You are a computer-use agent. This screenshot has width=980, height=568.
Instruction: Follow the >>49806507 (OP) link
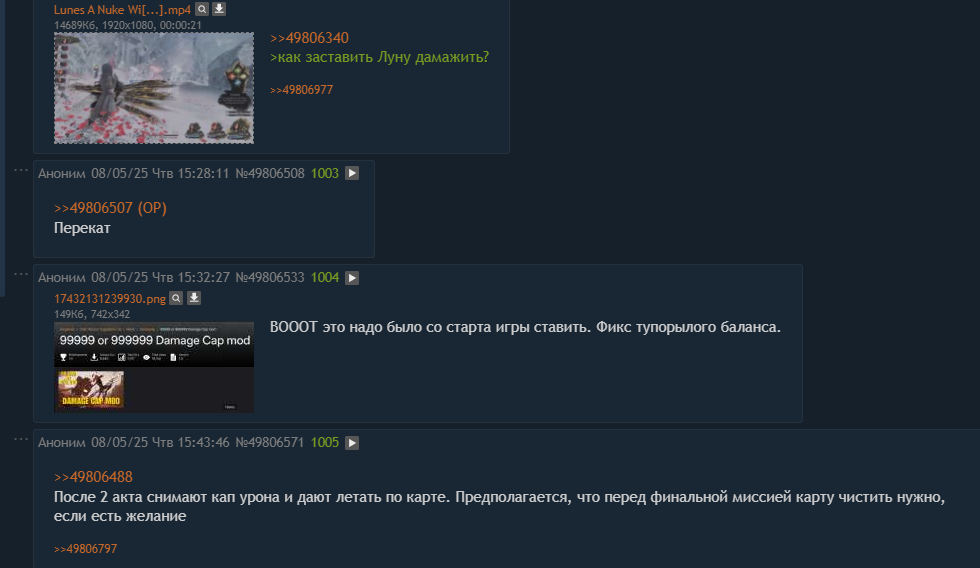click(110, 208)
